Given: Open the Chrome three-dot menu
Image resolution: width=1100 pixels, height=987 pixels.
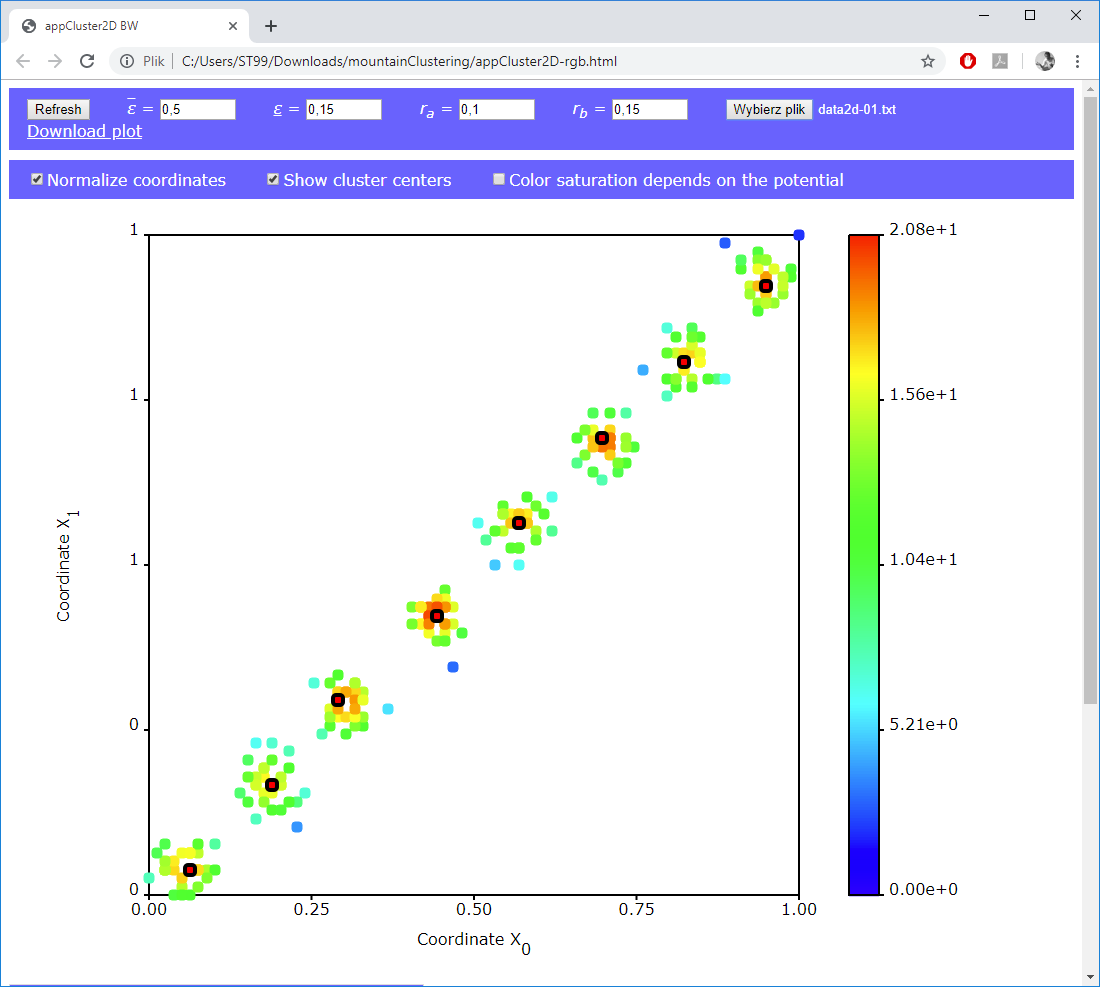Looking at the screenshot, I should [1077, 61].
